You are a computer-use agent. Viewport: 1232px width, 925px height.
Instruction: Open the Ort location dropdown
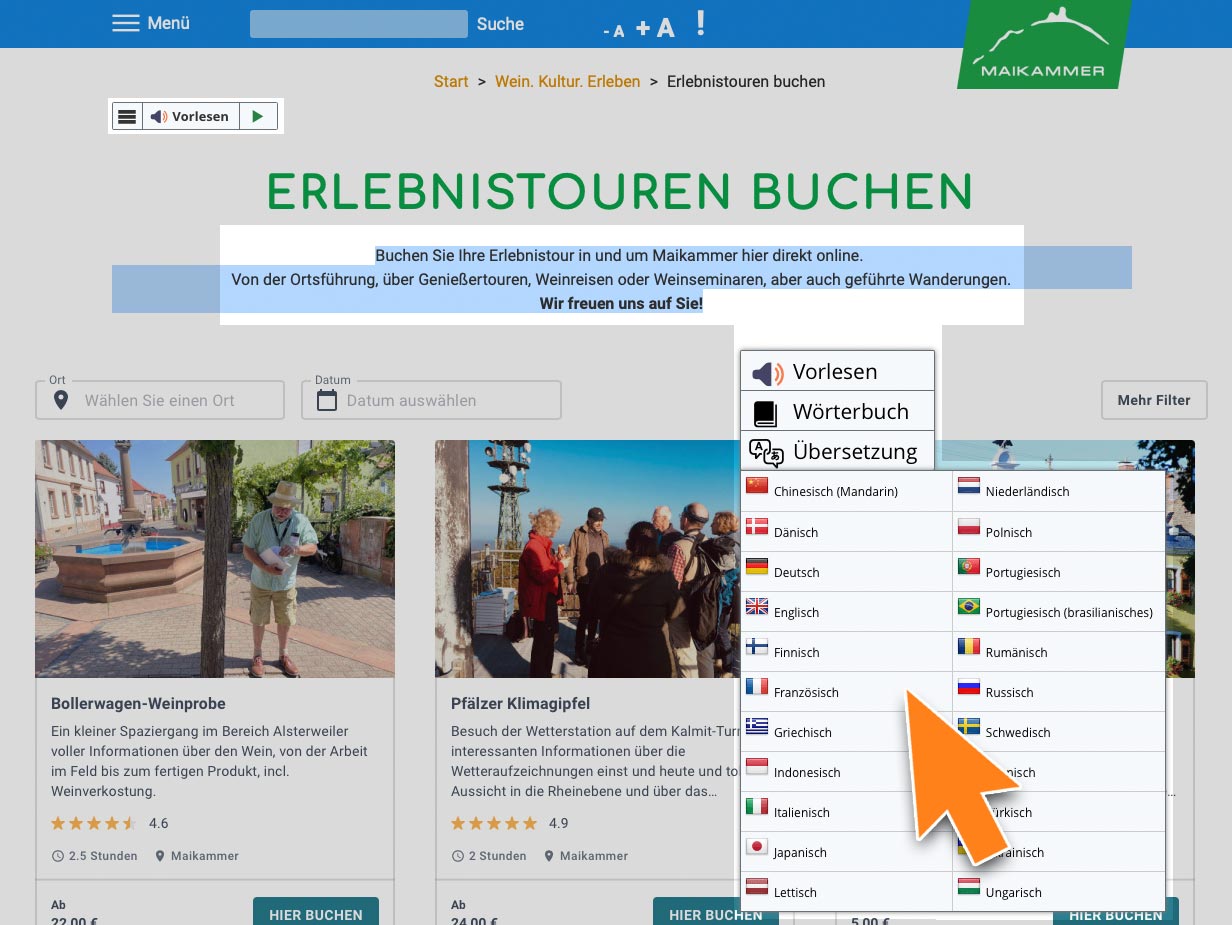tap(160, 401)
